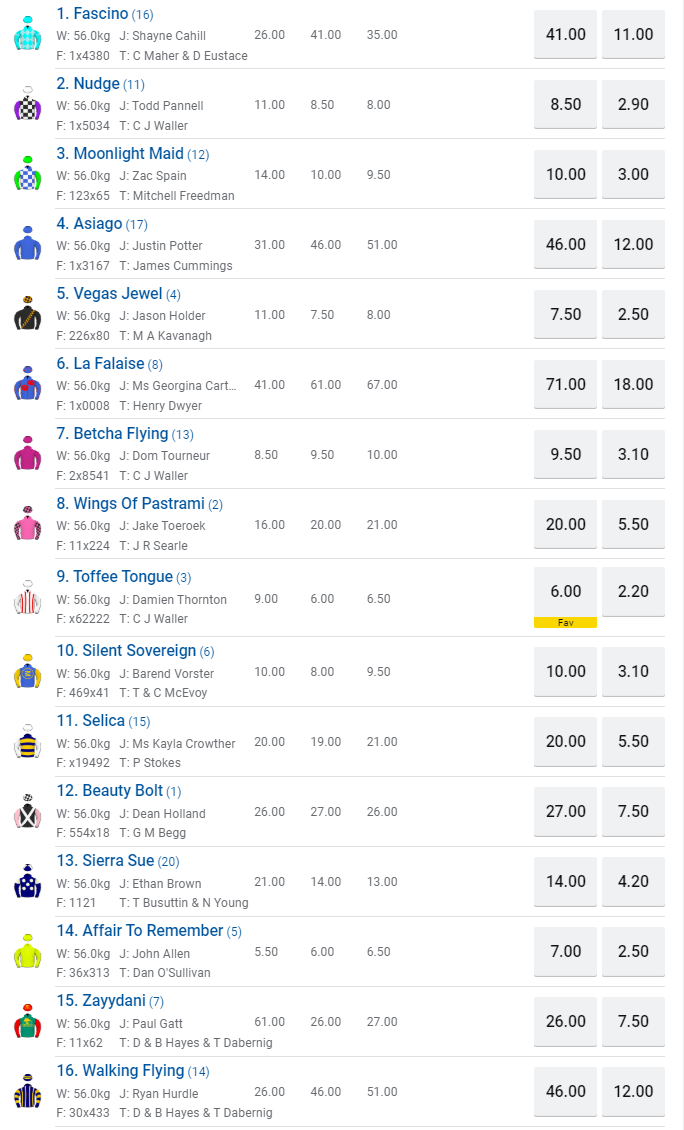Screen dimensions: 684x1130
Task: Click Betcha Flying's magenta jockey silk
Action: [27, 454]
